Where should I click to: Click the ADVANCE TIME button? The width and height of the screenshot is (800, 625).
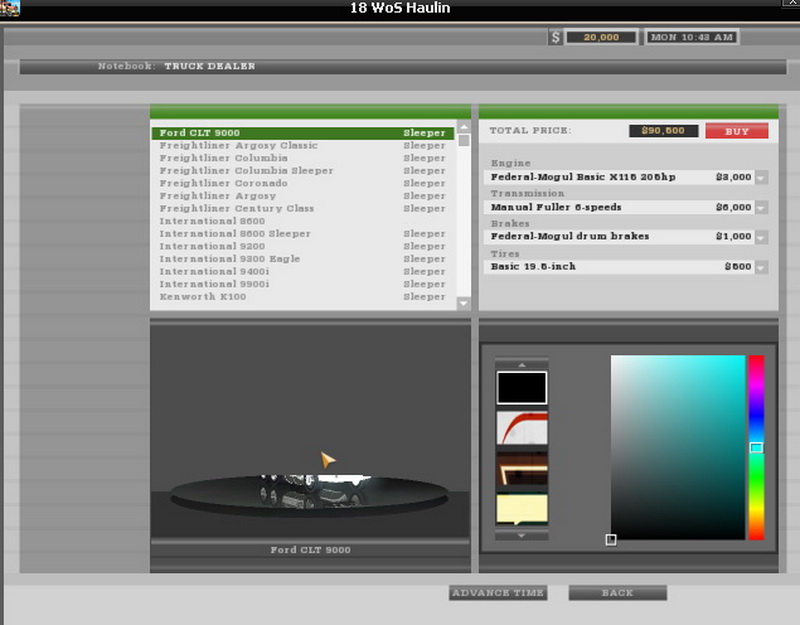[x=498, y=593]
